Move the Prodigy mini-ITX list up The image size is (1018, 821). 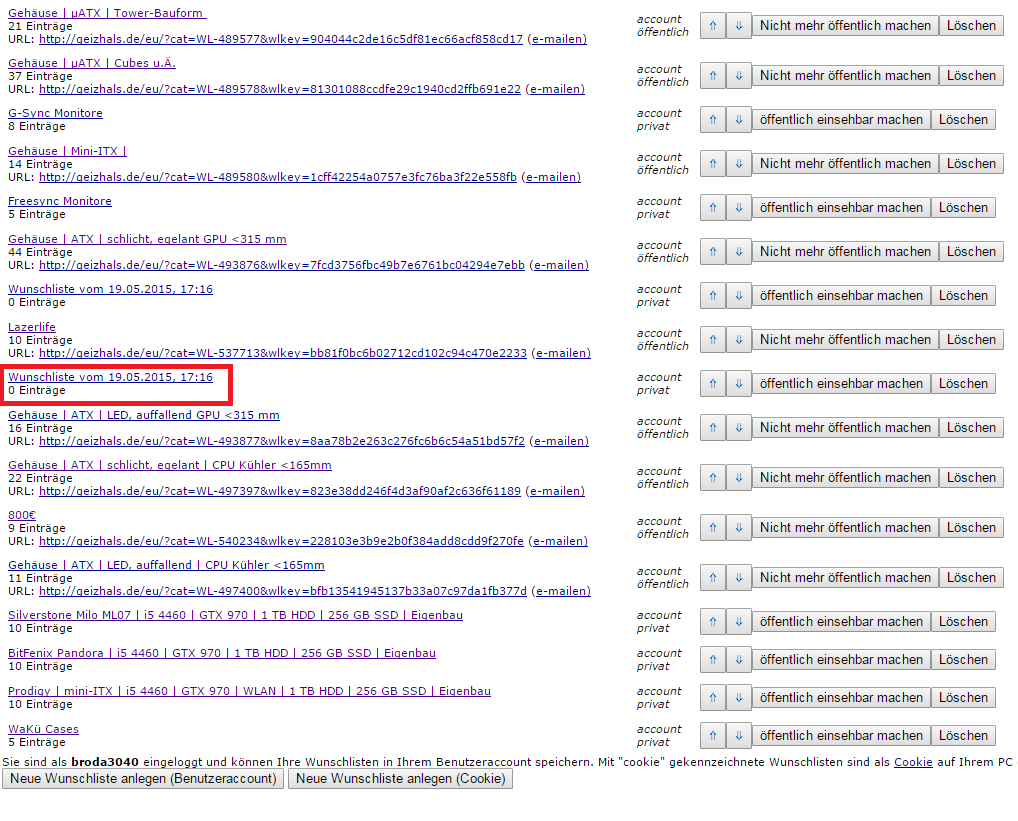(713, 698)
